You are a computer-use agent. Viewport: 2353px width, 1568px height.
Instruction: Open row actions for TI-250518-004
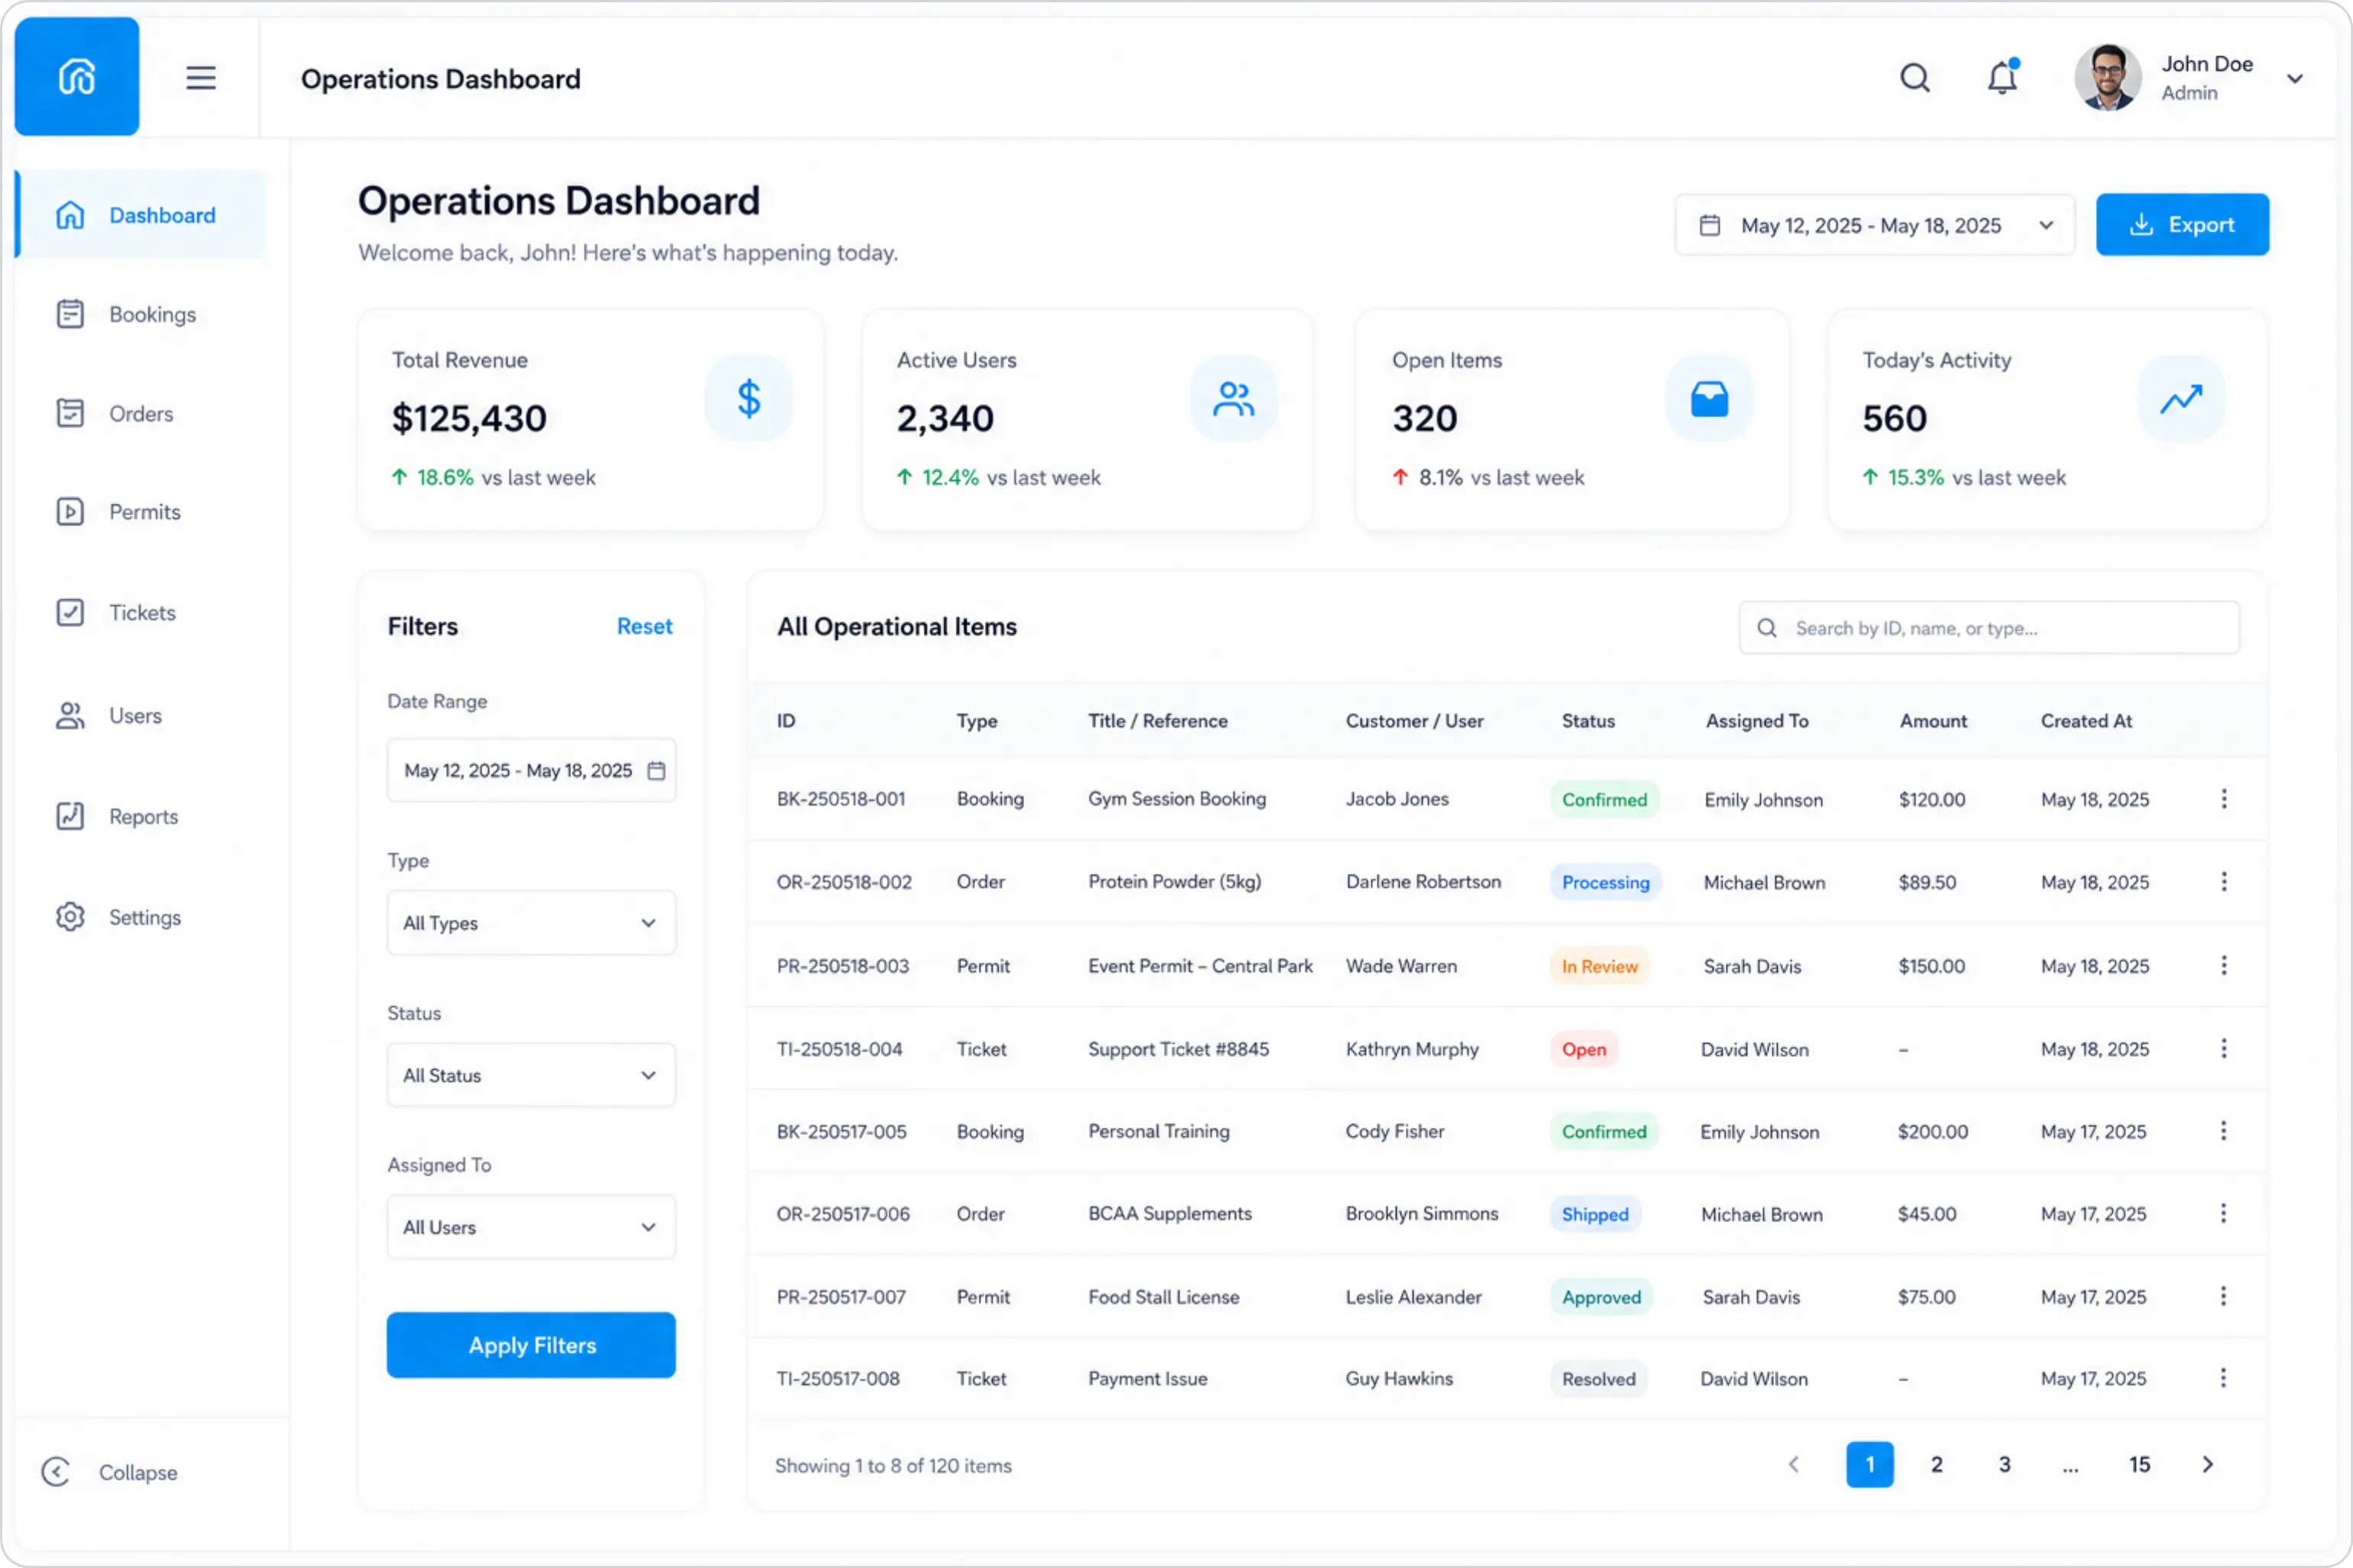click(x=2223, y=1049)
